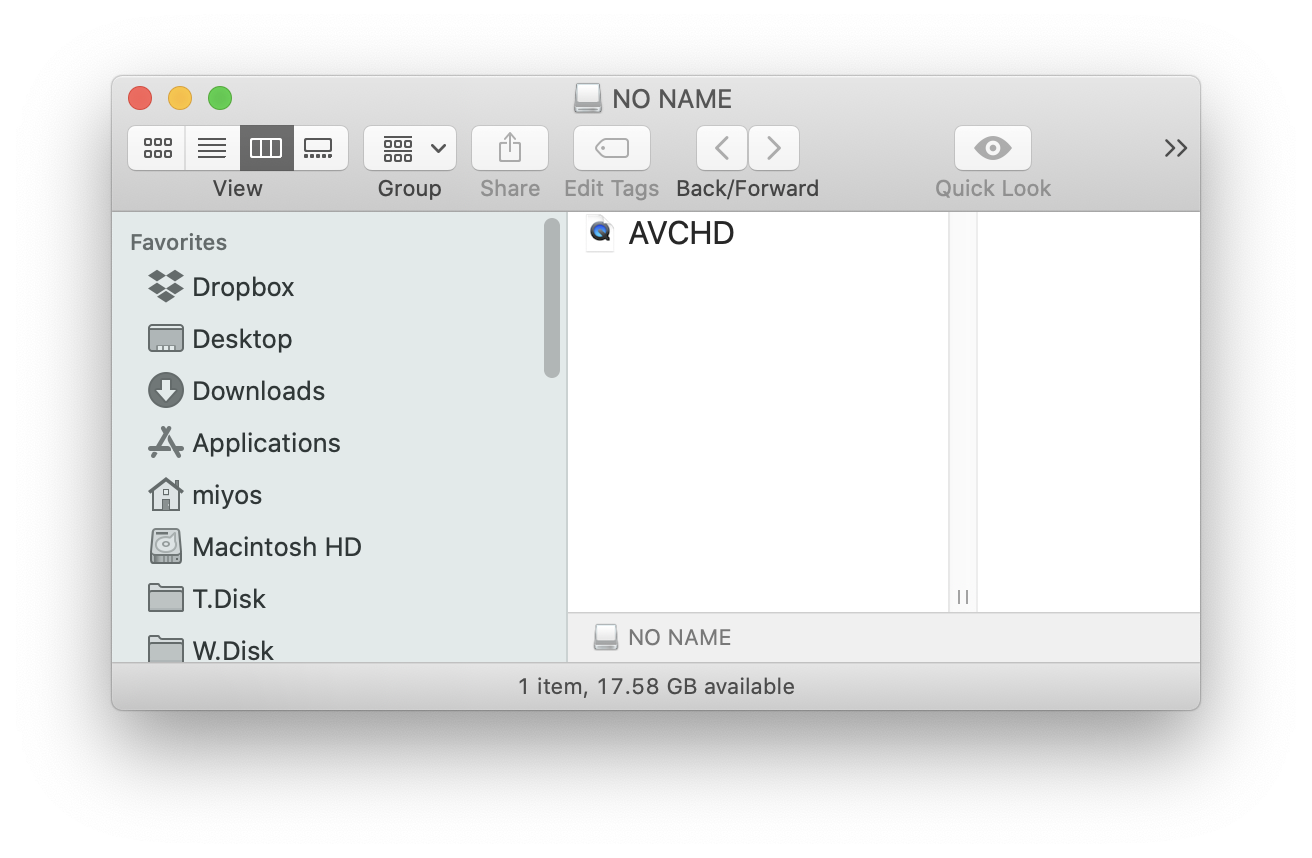Select the AVCHD file in column
The height and width of the screenshot is (858, 1312).
coord(681,233)
